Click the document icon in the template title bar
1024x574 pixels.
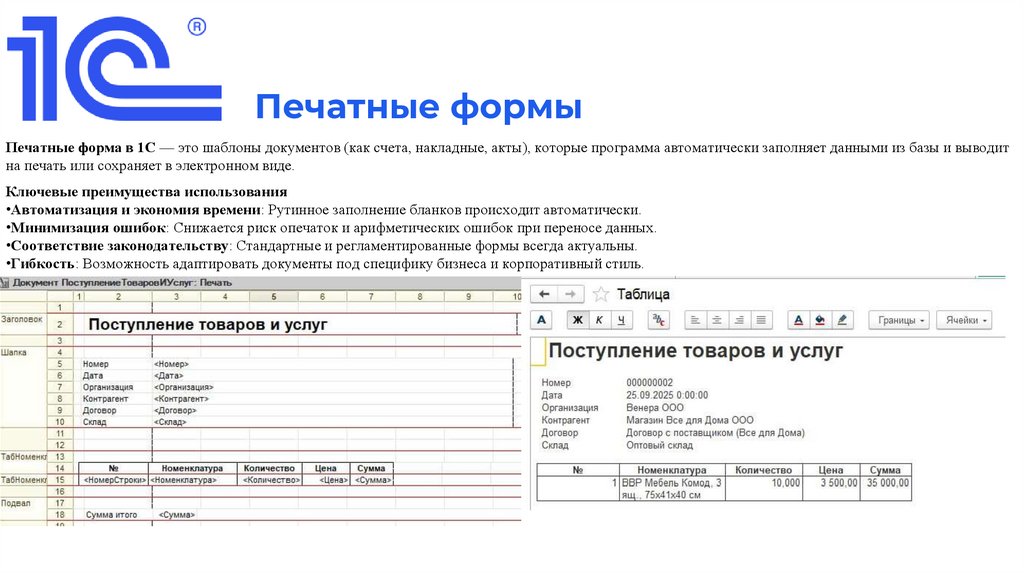click(x=5, y=283)
